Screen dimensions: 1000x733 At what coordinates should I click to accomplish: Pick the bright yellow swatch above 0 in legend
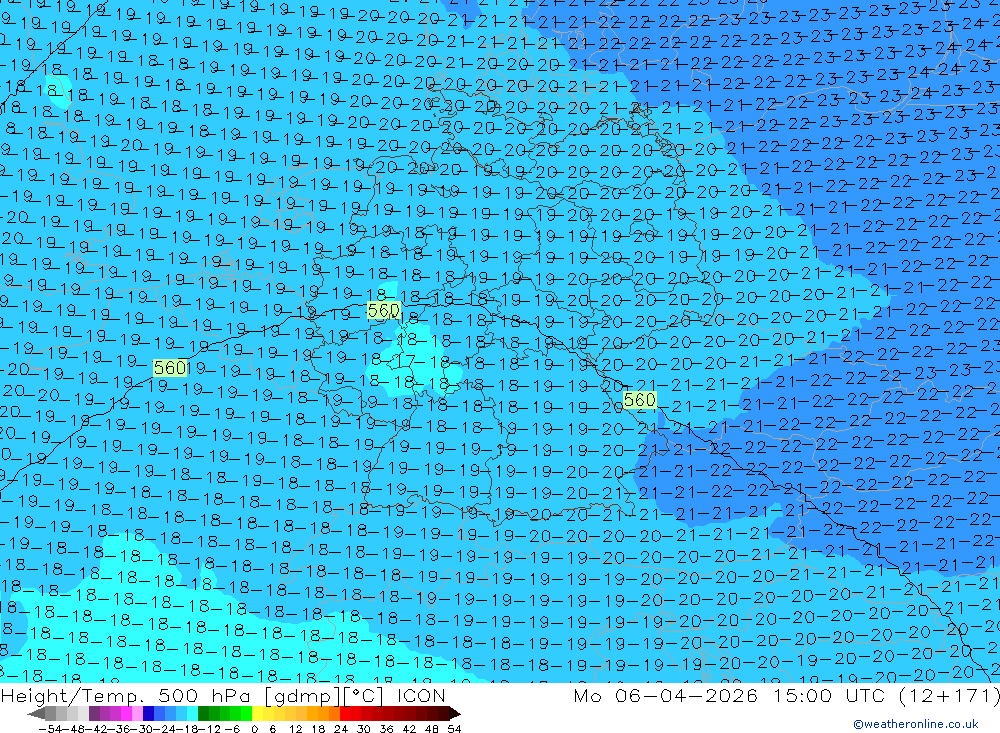[x=258, y=713]
